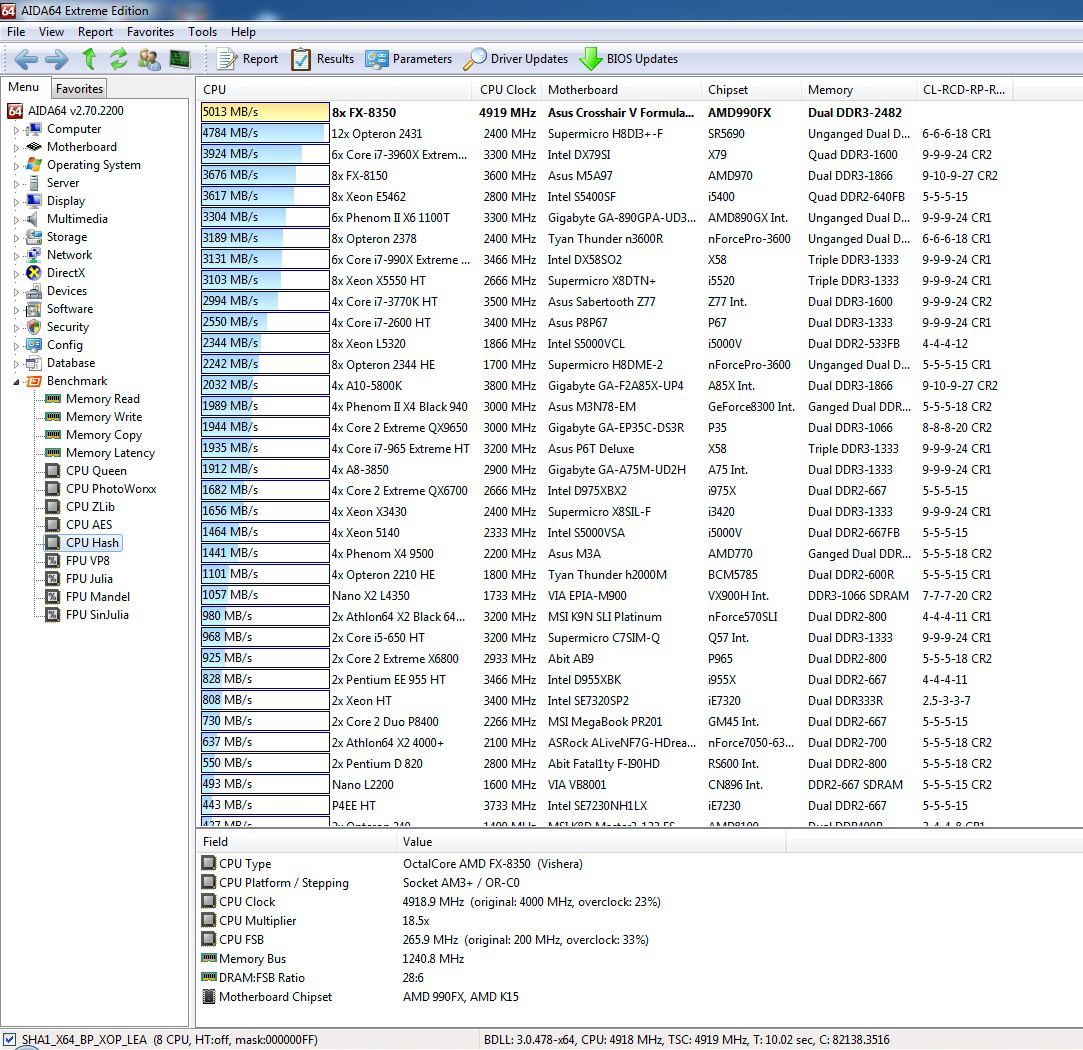1083x1050 pixels.
Task: Toggle the SHA1_X64_BP_XOP_LEA status bar checkbox
Action: [x=10, y=1039]
